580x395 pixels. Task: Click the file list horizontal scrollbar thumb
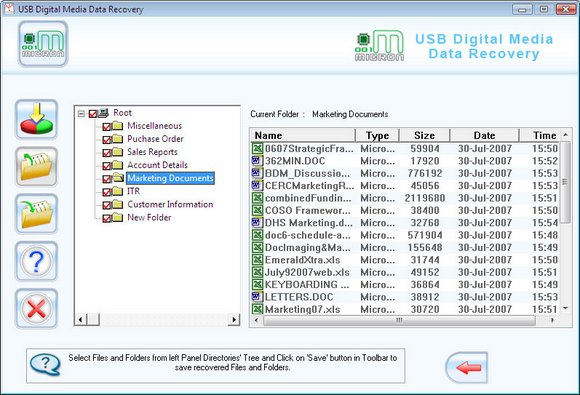399,320
